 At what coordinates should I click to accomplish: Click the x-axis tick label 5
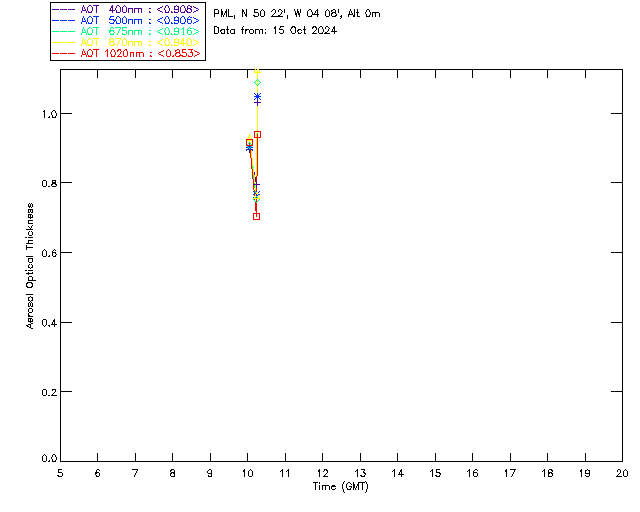click(60, 473)
